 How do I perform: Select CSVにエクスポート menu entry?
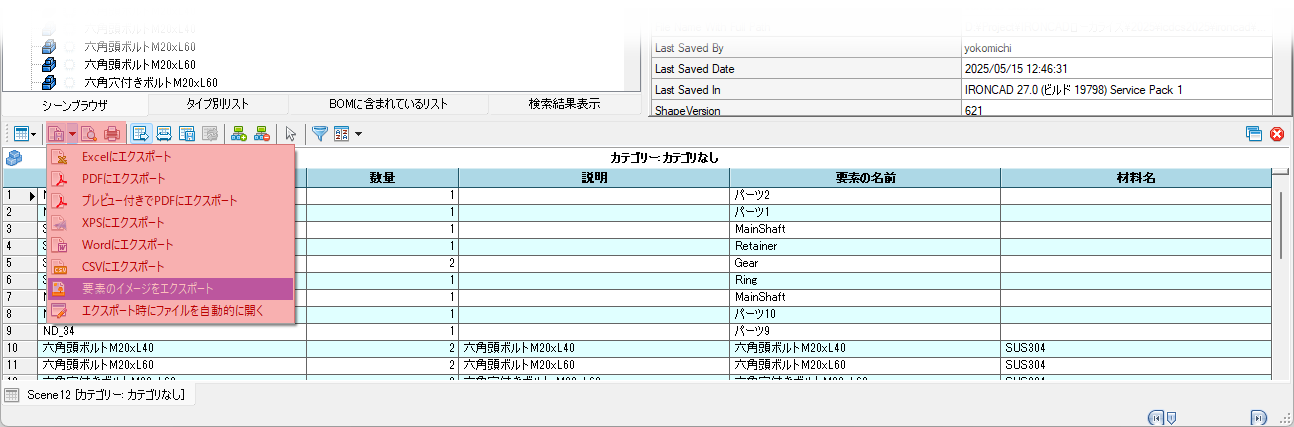click(x=122, y=267)
